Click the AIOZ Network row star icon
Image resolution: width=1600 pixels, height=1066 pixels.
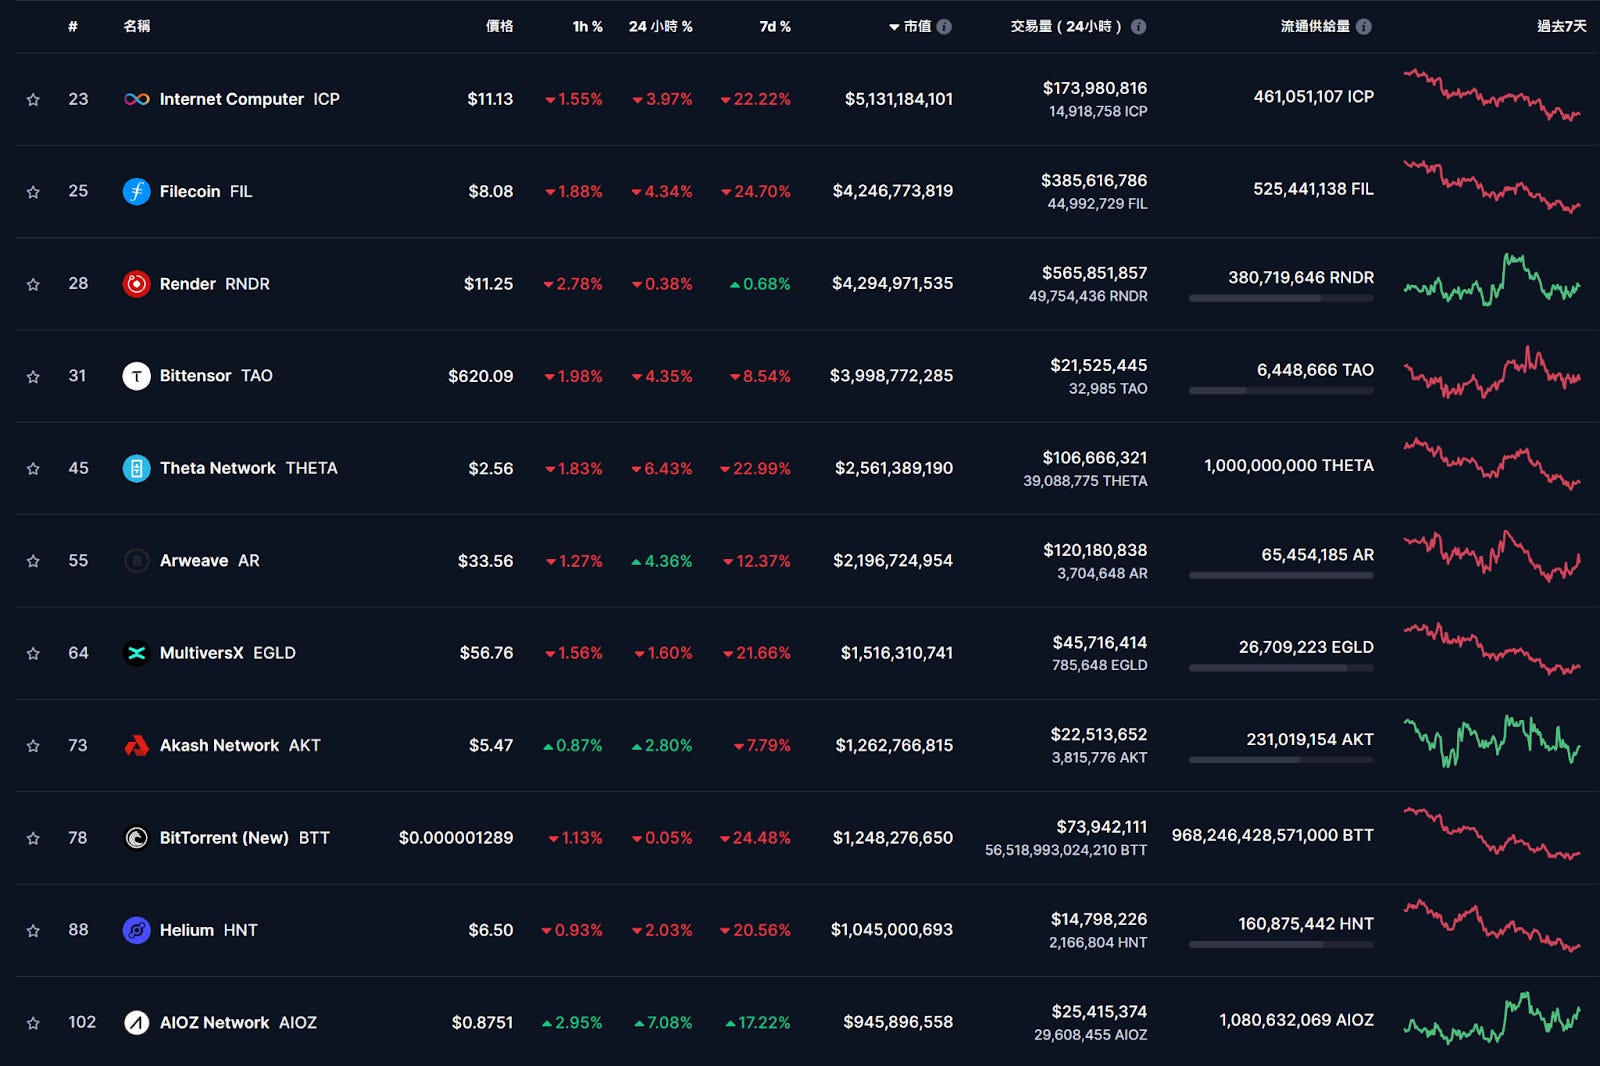click(33, 1023)
